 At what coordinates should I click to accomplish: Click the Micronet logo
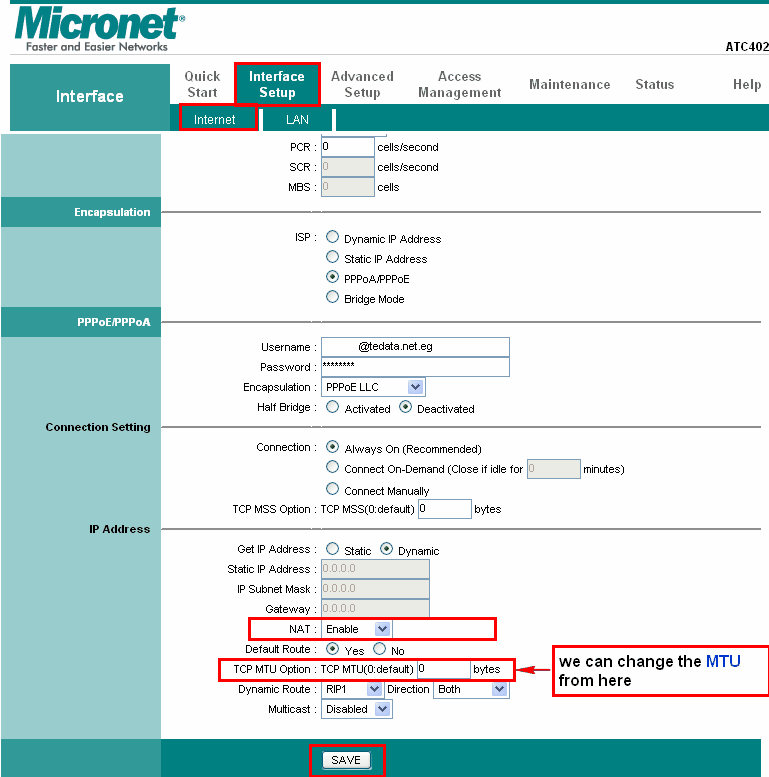coord(100,29)
